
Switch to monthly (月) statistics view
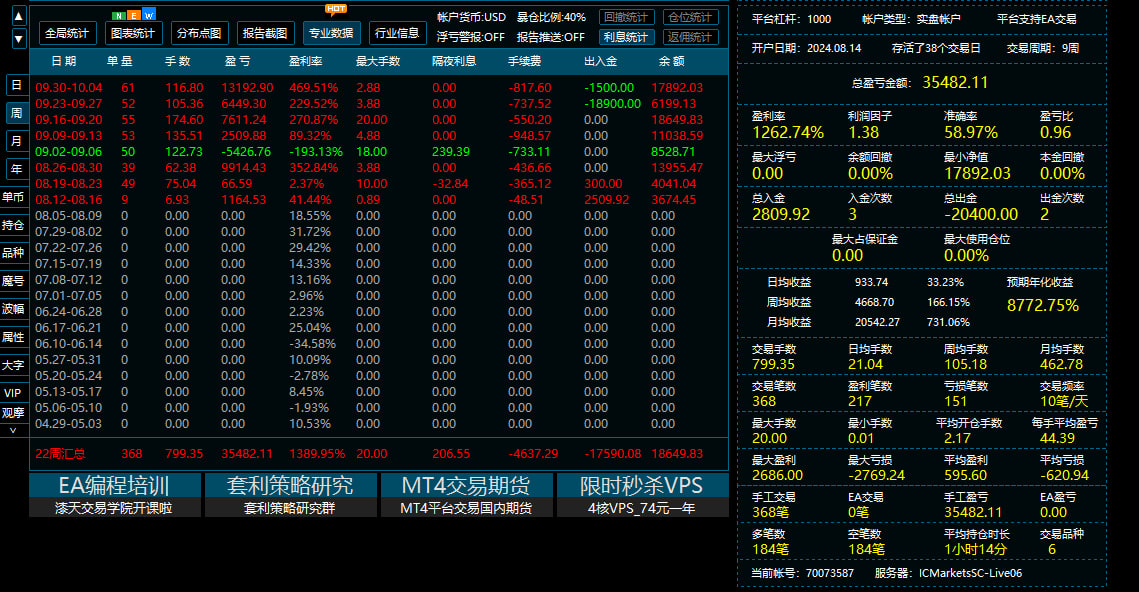pos(16,141)
